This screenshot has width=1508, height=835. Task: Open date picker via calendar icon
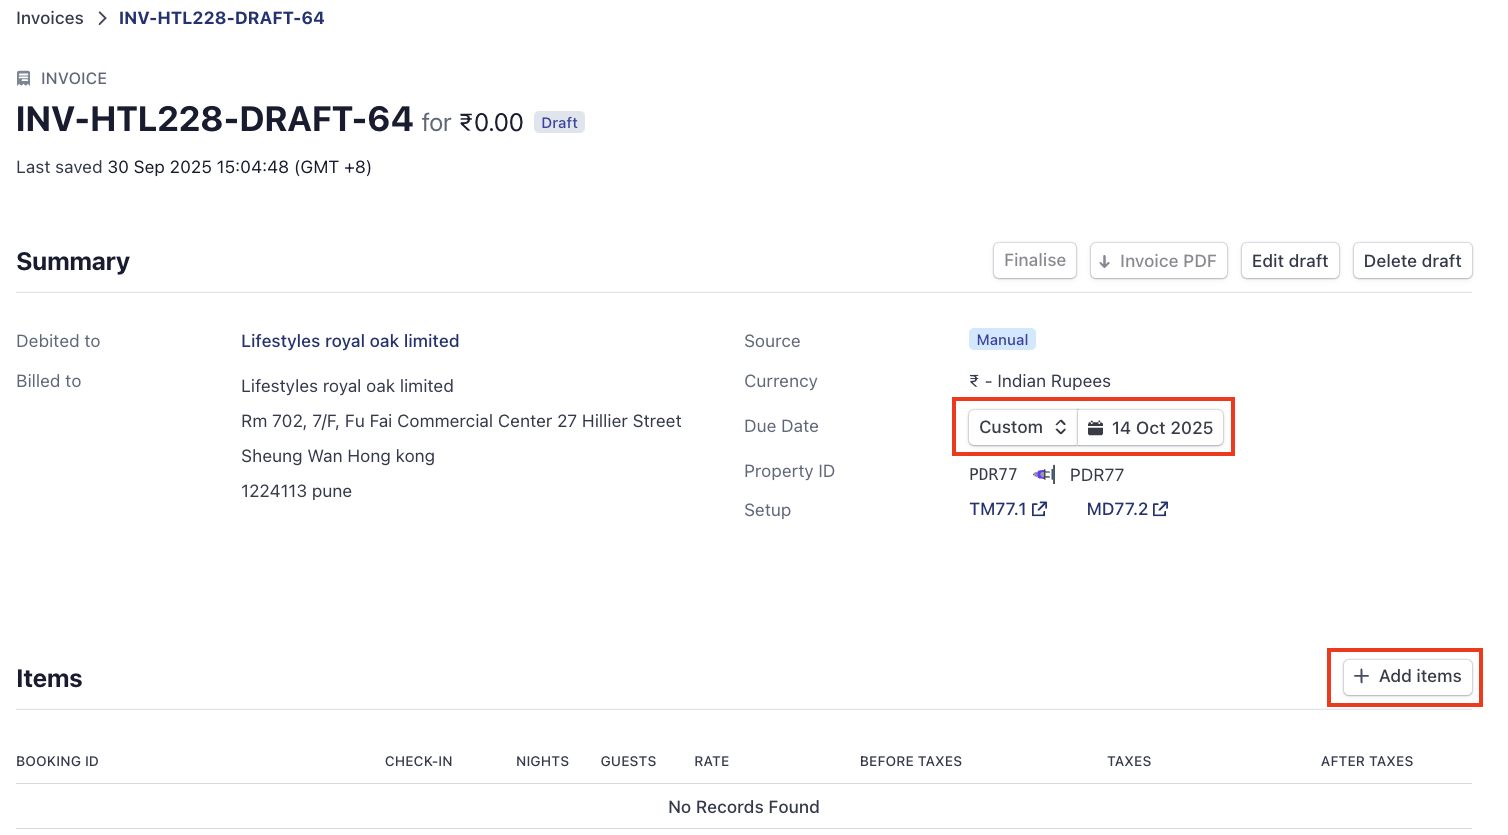1096,428
